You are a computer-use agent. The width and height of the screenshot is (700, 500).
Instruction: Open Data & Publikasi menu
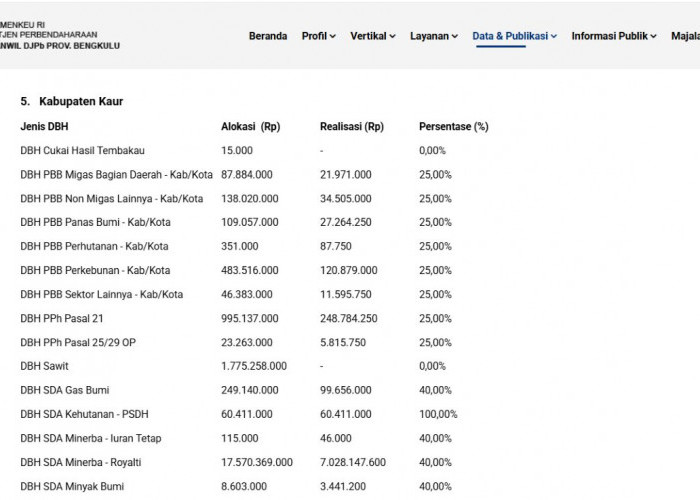(x=514, y=36)
